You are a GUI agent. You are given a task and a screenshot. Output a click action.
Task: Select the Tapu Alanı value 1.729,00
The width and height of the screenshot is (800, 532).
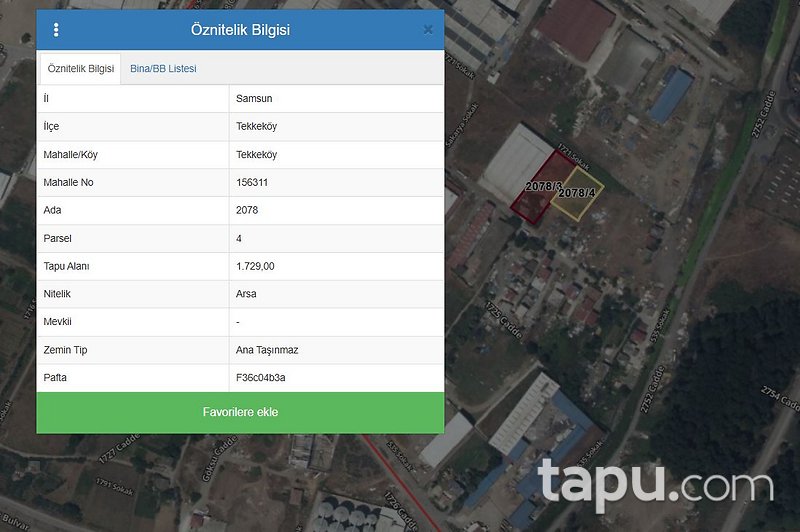pos(255,266)
